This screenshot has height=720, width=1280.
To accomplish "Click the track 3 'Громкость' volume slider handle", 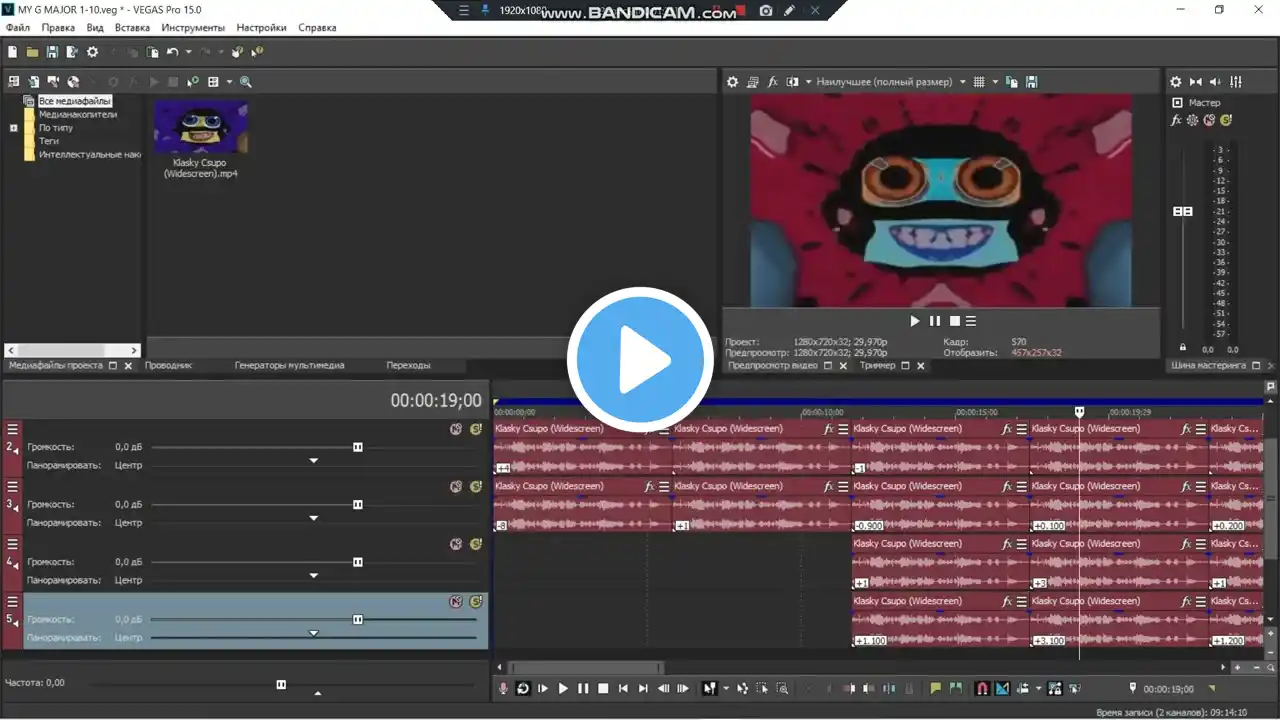I will (x=358, y=505).
